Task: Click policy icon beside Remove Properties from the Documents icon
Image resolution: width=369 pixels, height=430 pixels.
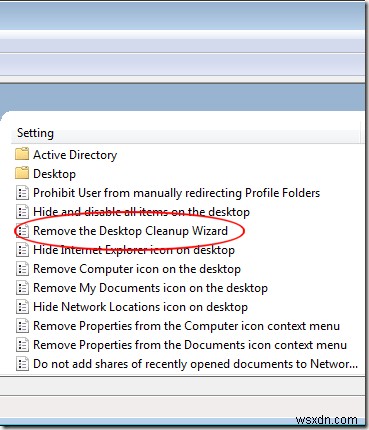Action: pyautogui.click(x=22, y=345)
